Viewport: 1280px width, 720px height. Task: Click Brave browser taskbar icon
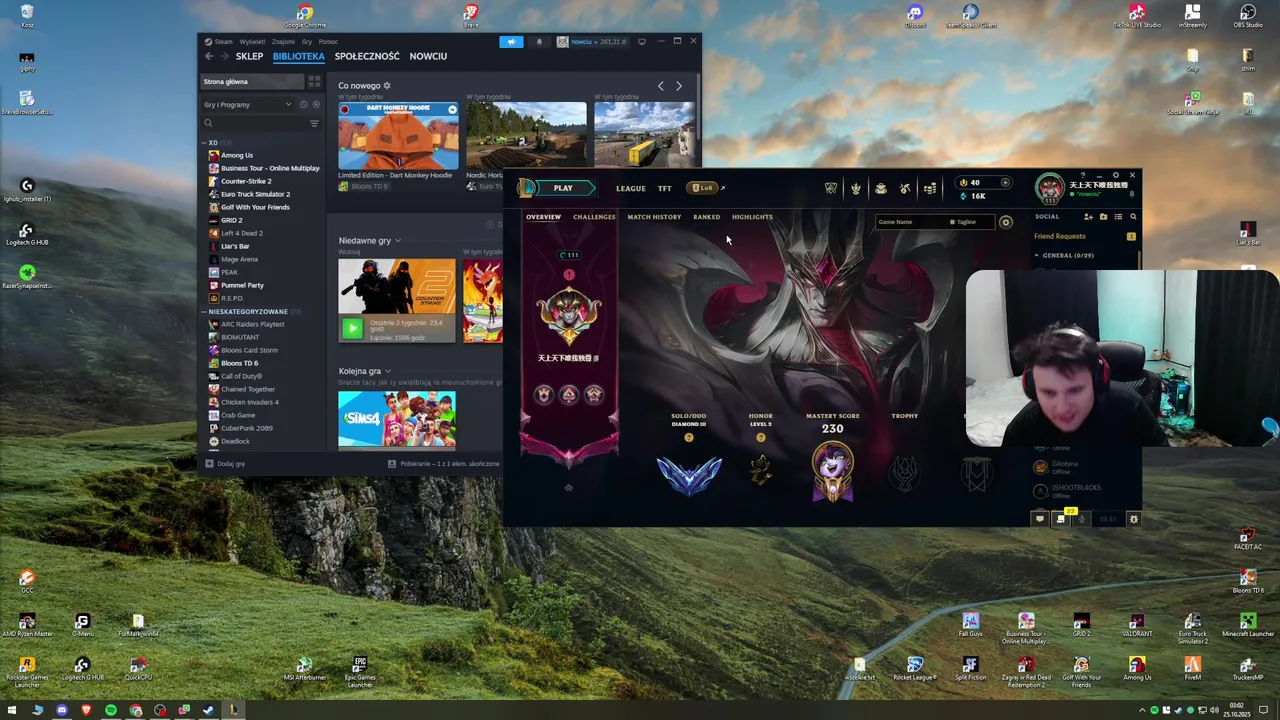click(86, 710)
